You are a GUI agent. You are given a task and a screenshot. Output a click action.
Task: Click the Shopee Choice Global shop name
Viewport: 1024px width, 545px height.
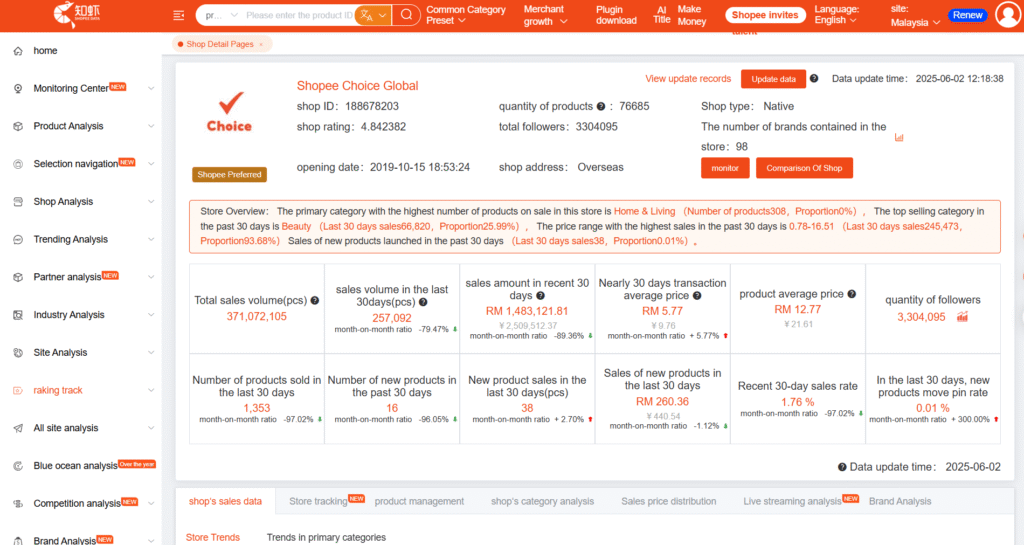click(357, 86)
